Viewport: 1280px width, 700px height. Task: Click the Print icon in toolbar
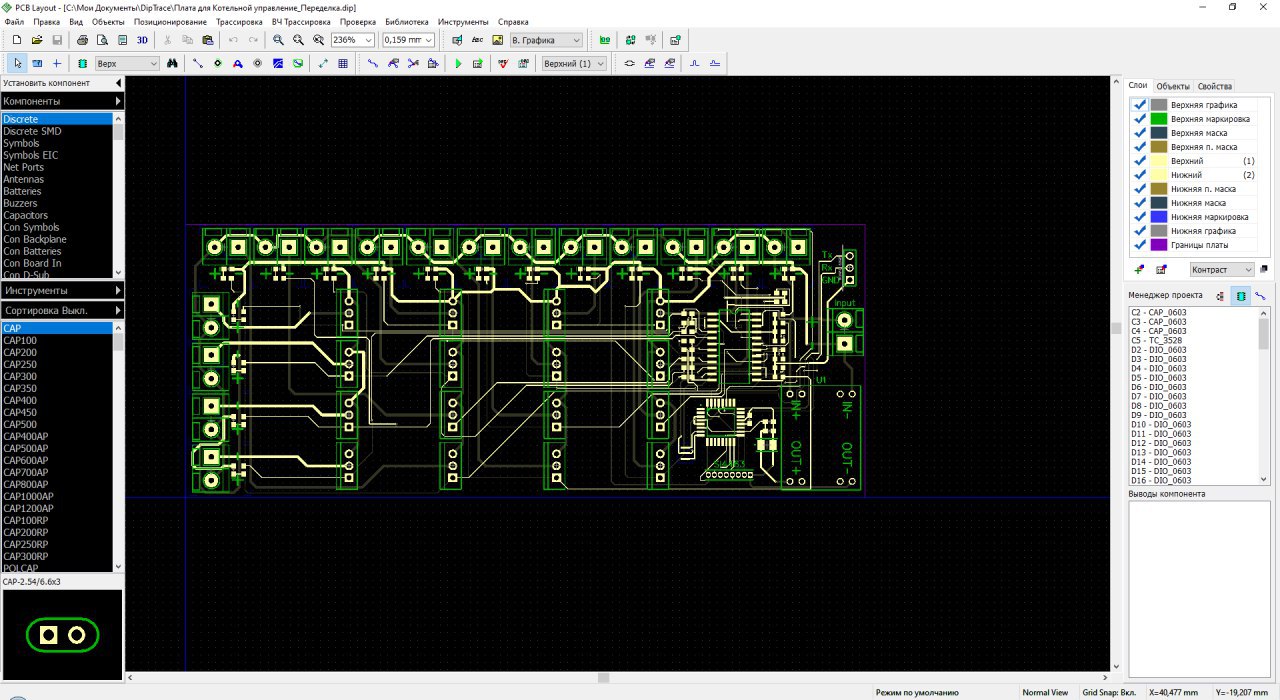[x=83, y=40]
